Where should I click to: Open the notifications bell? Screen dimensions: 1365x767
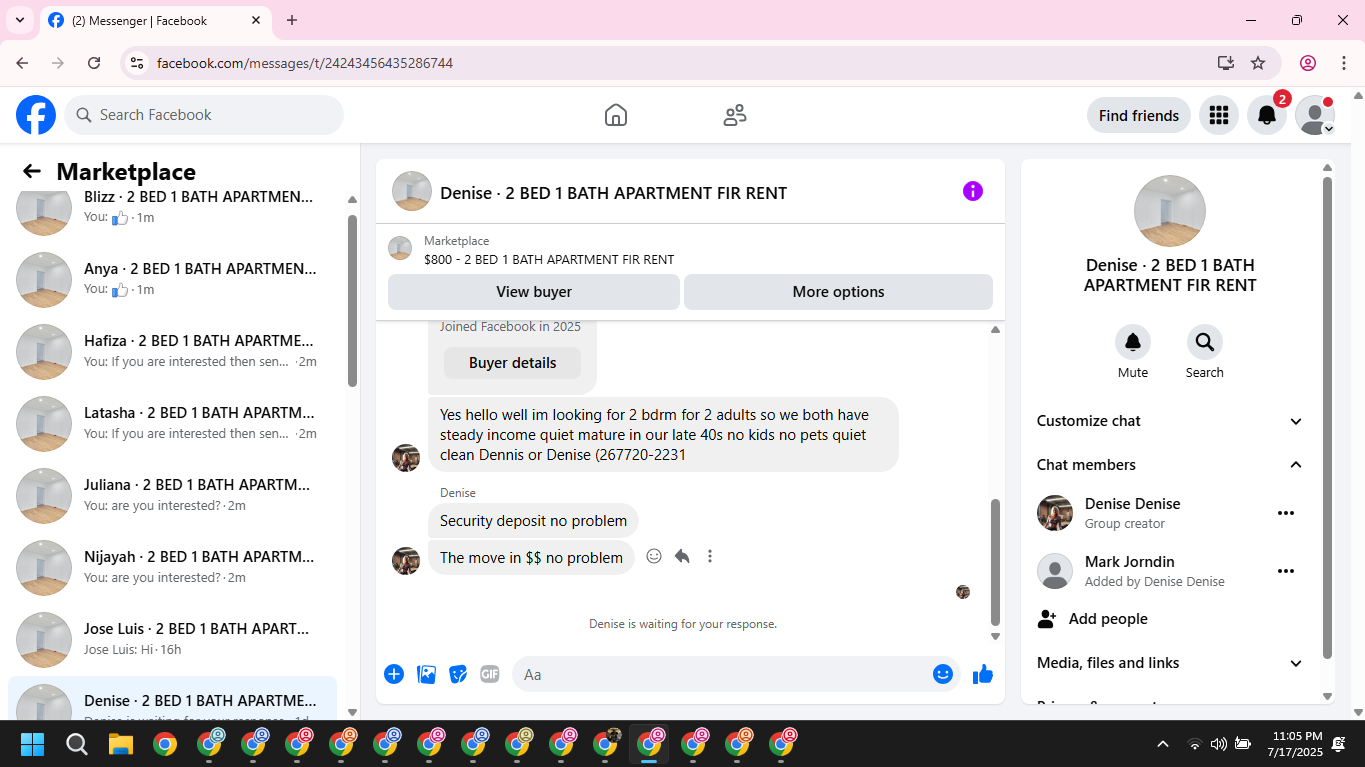point(1266,115)
